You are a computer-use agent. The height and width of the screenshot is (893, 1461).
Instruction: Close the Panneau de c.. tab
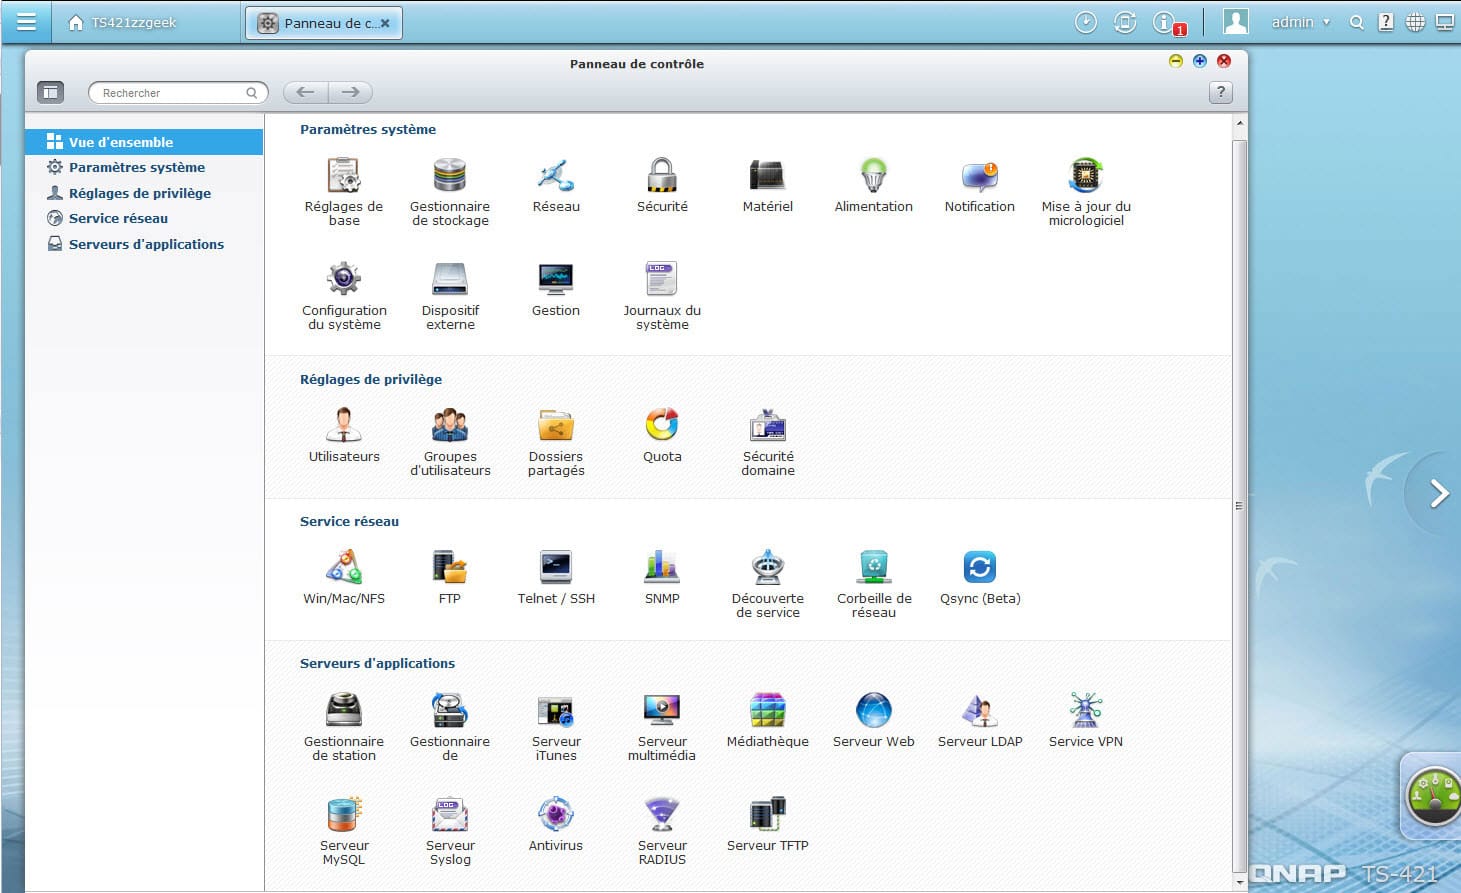(x=385, y=23)
